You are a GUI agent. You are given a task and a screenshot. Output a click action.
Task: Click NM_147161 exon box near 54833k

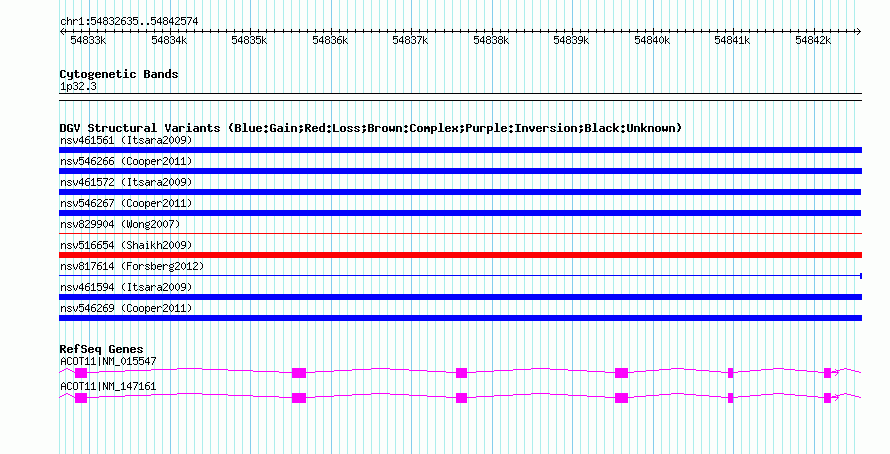[81, 398]
